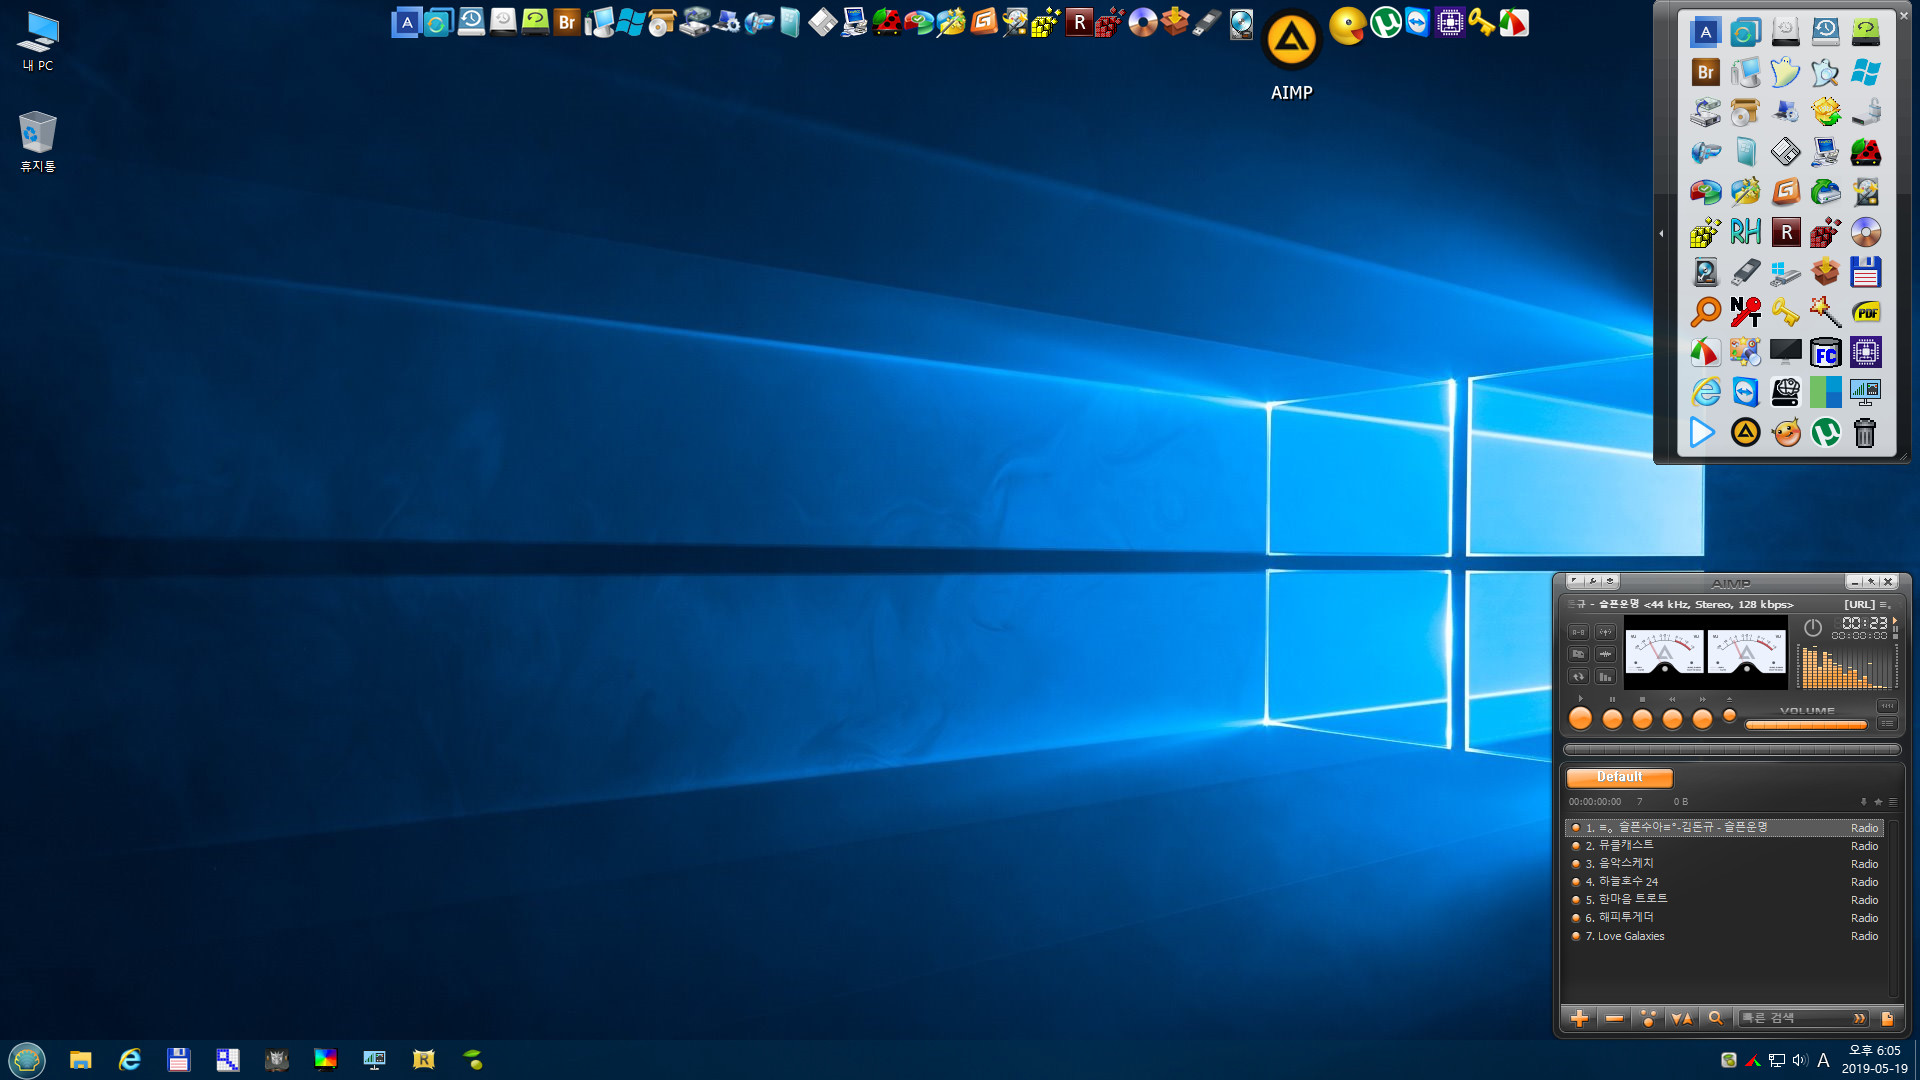This screenshot has width=1920, height=1080.
Task: Open PDF tool in launcher panel
Action: pos(1865,312)
